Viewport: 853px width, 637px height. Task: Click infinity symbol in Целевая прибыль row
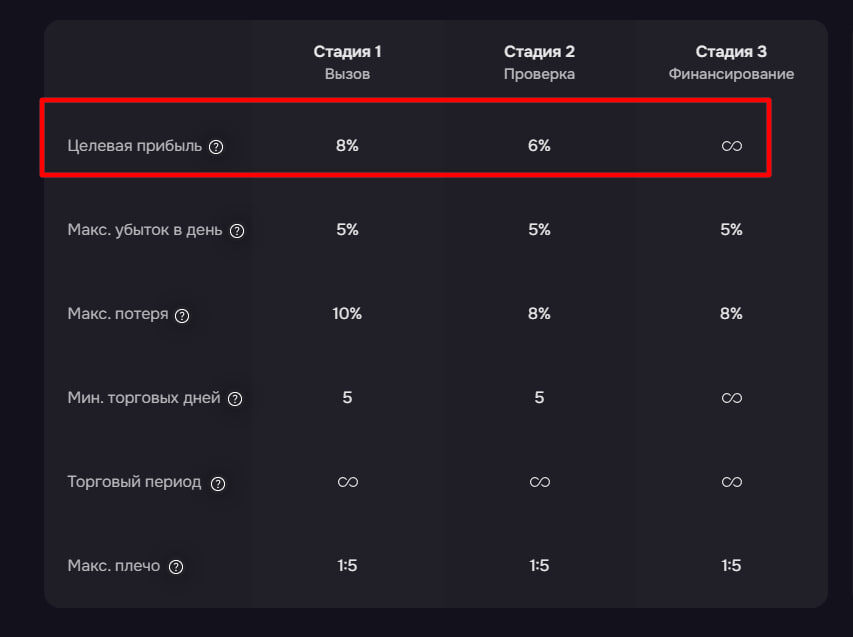point(731,146)
